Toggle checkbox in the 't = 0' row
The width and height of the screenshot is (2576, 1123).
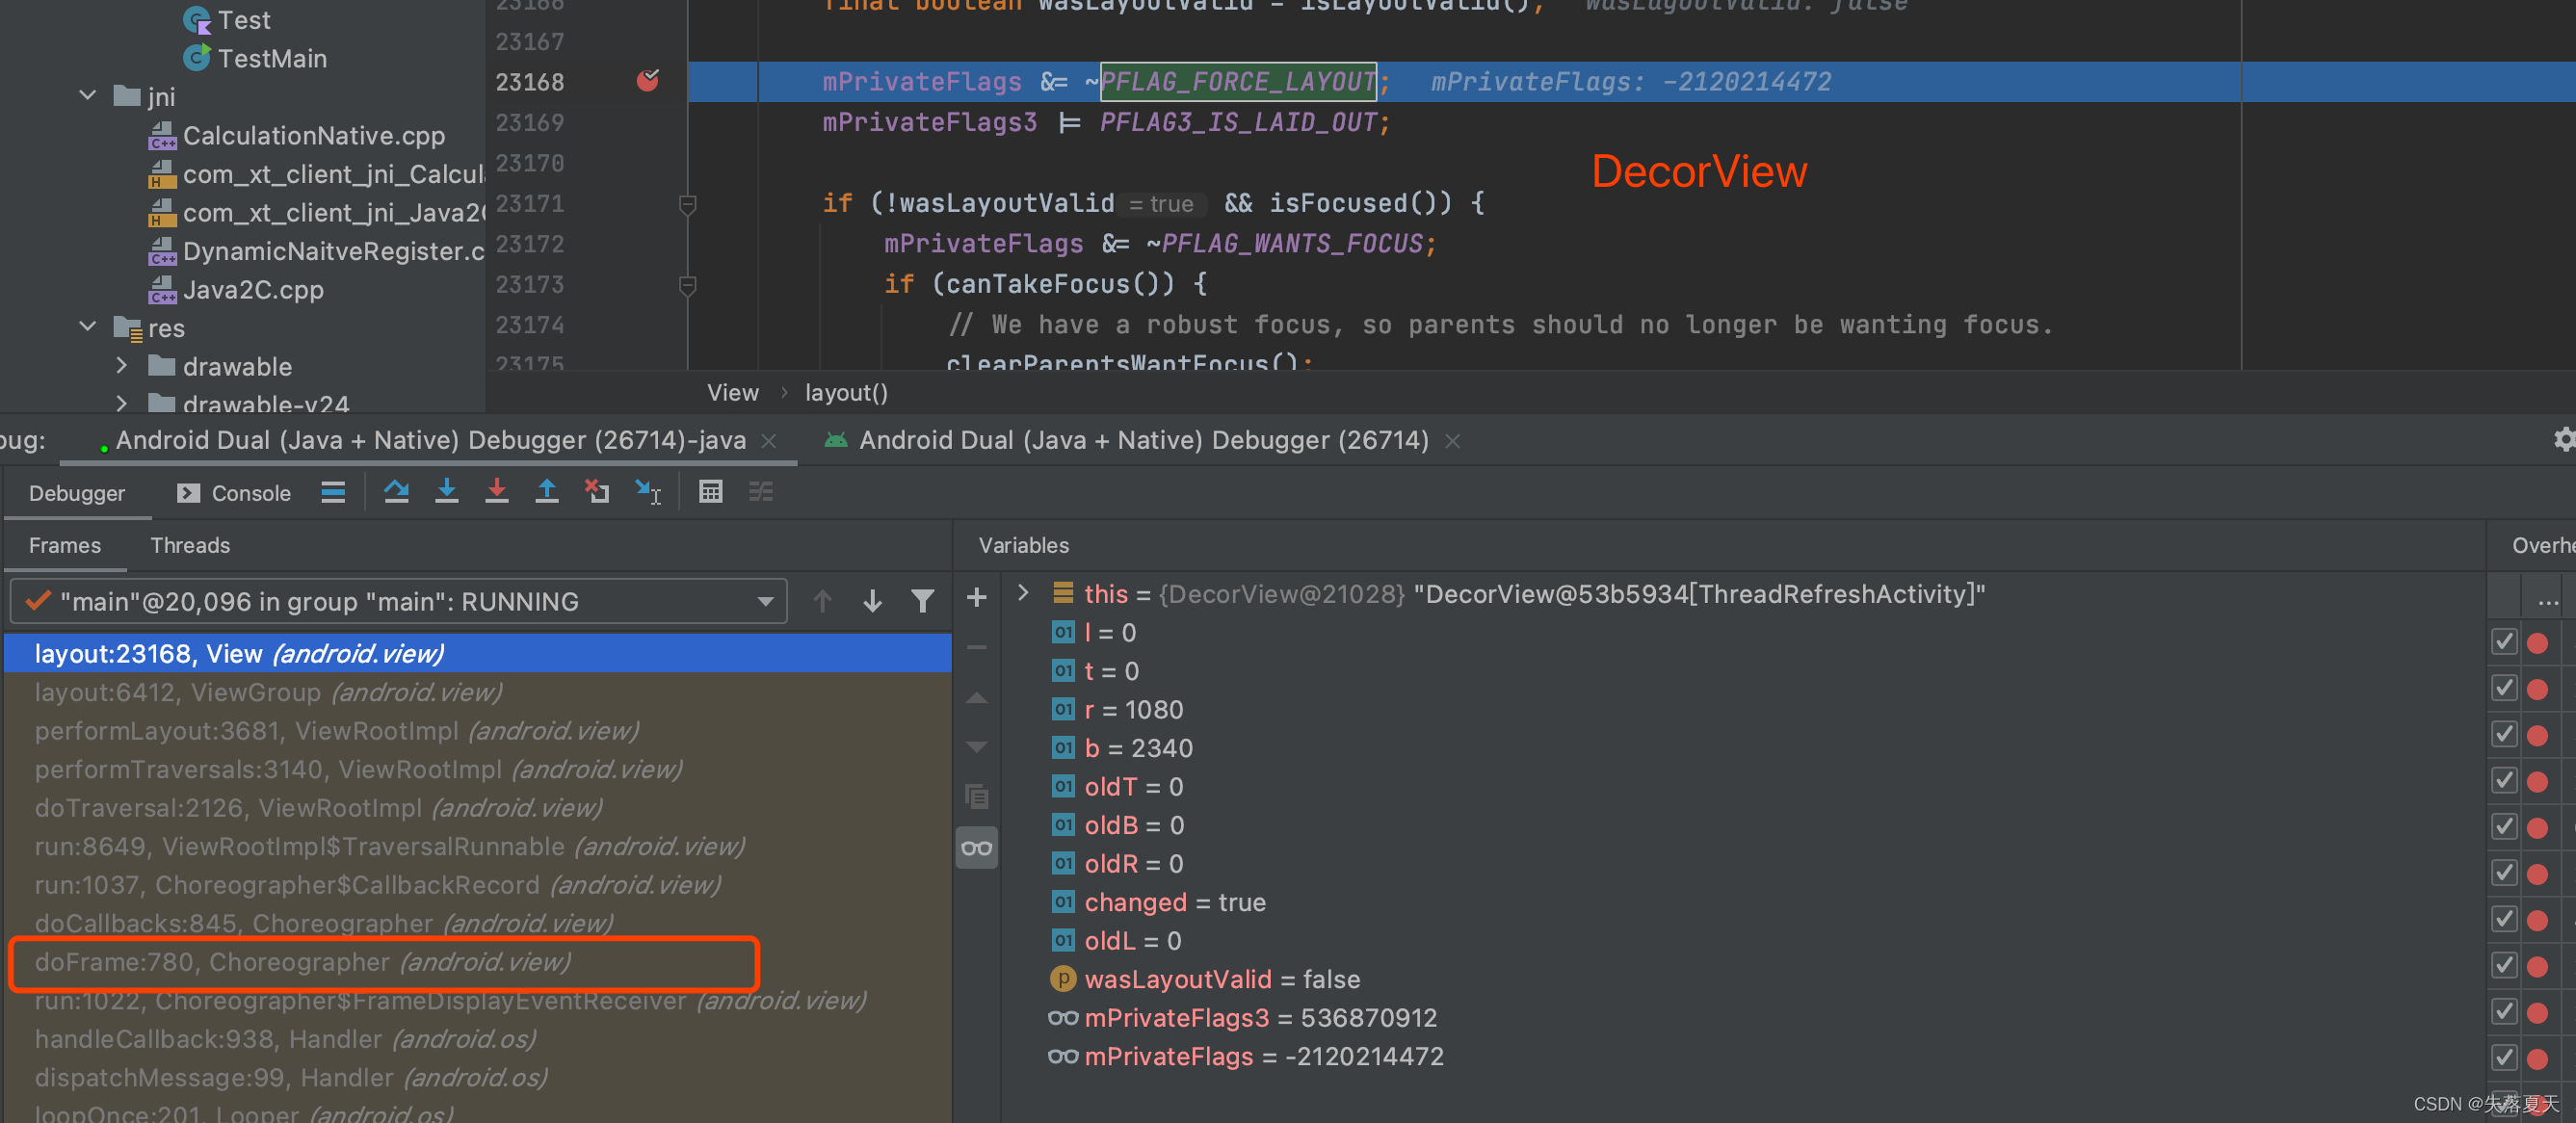pos(2503,688)
